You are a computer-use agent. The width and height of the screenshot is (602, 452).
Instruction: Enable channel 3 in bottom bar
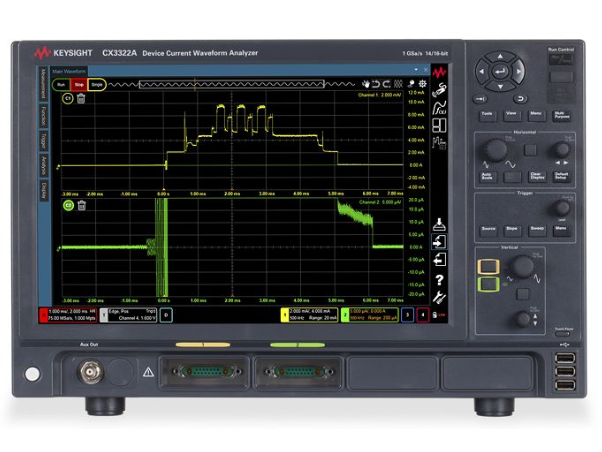coord(407,313)
